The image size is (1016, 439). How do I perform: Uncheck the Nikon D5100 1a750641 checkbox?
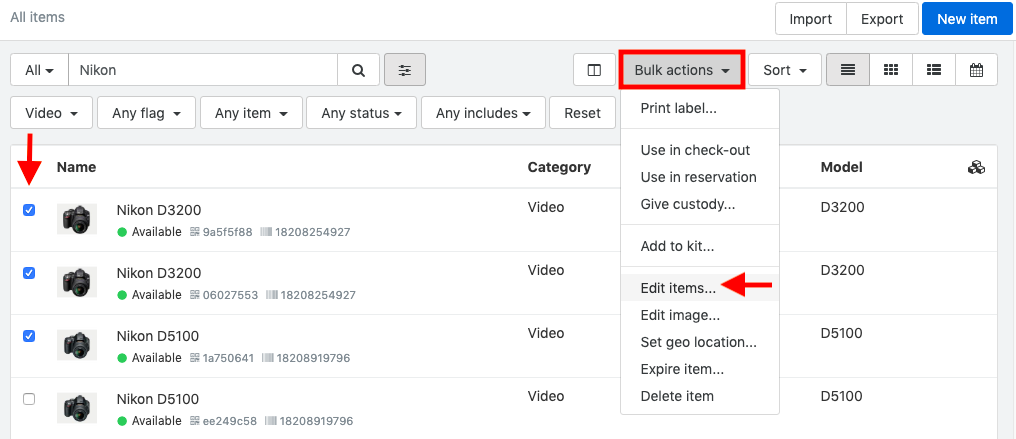click(29, 336)
